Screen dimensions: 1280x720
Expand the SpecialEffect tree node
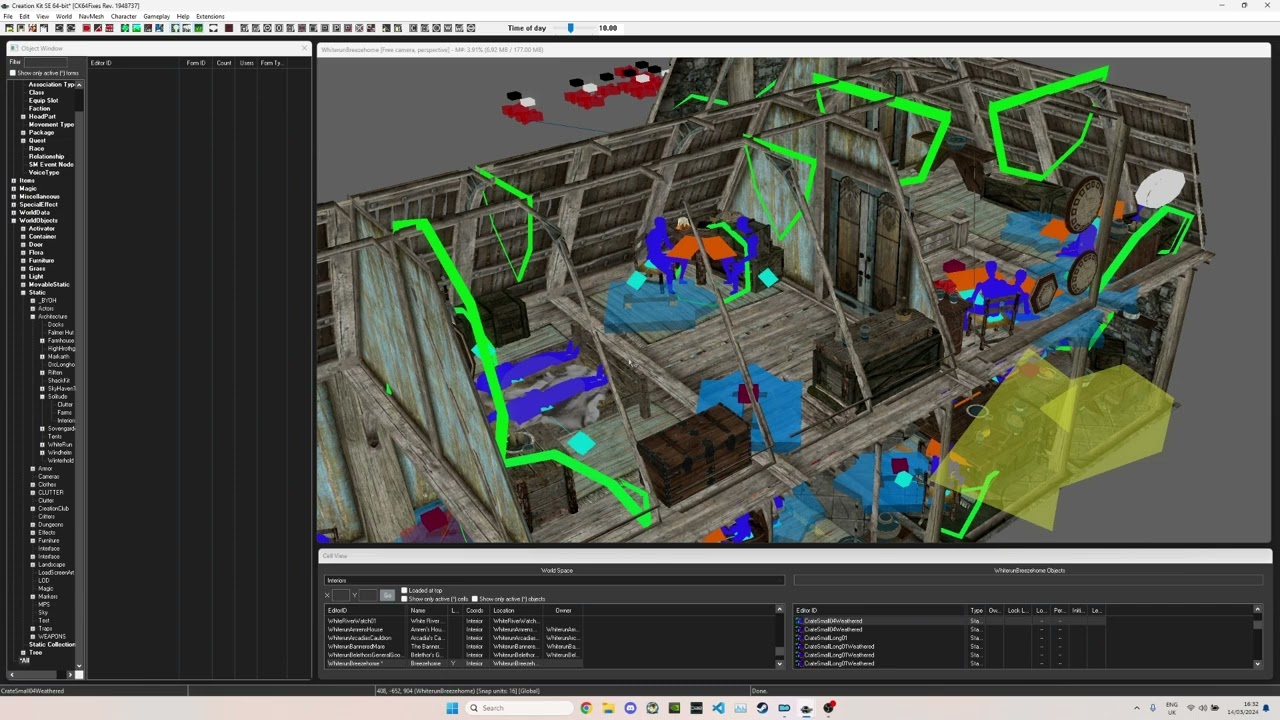[x=14, y=205]
